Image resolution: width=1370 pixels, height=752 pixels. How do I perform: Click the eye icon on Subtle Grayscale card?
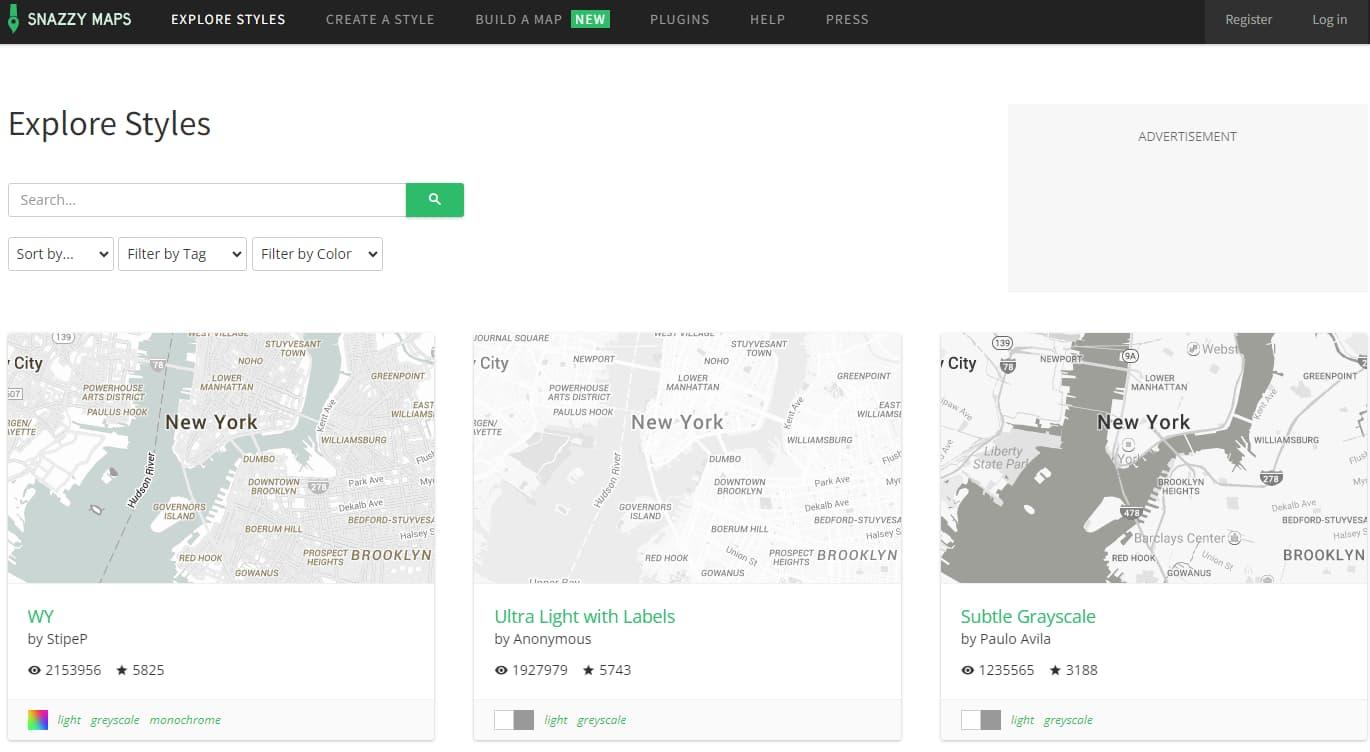[968, 670]
